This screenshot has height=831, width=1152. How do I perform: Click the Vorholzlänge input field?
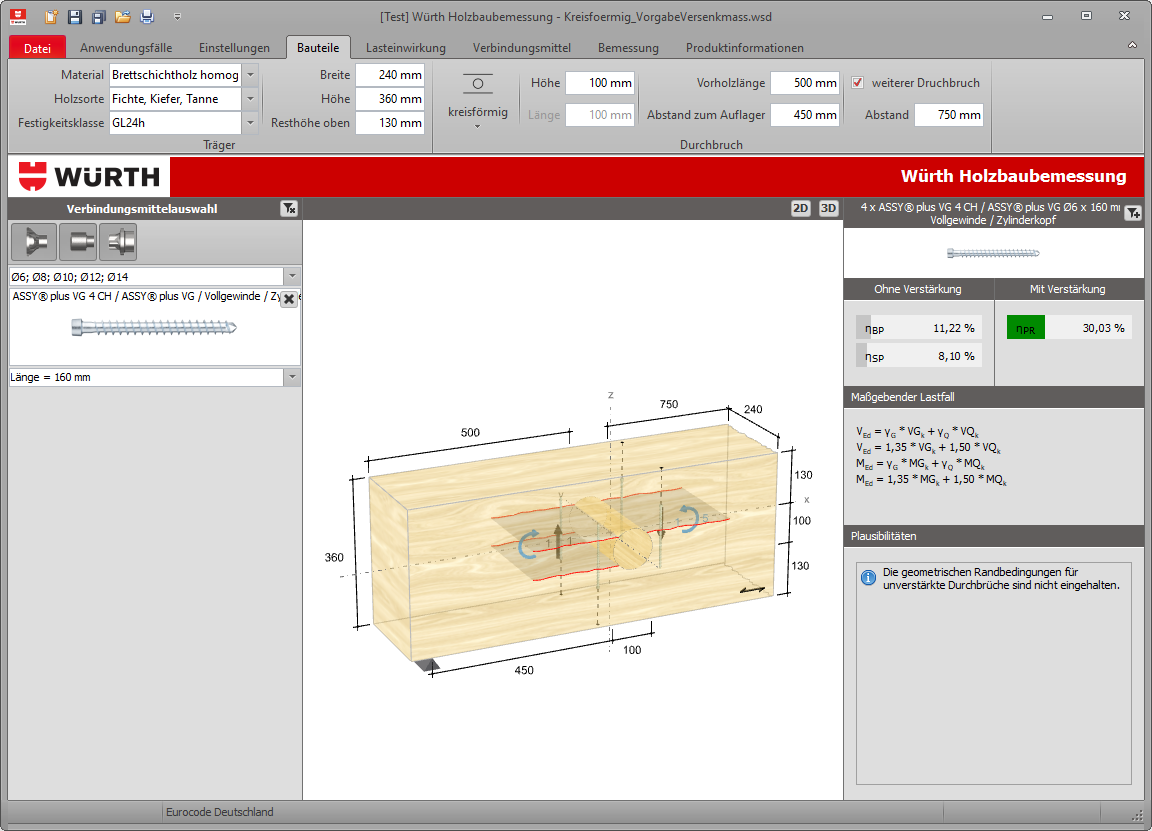click(x=805, y=83)
